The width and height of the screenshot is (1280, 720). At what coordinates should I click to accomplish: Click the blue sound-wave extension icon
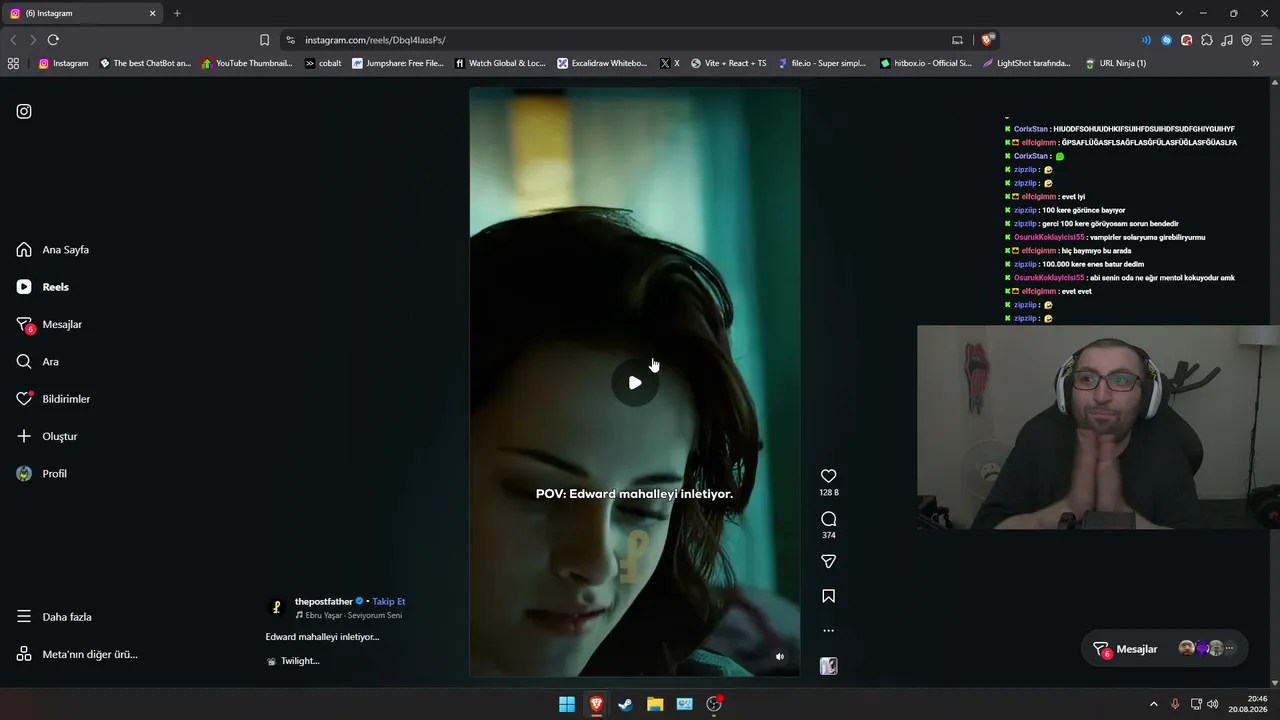tap(1146, 40)
